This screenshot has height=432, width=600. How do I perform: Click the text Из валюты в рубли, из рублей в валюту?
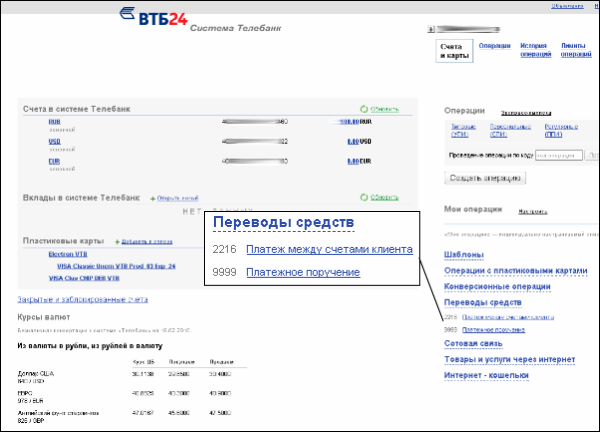click(x=90, y=346)
